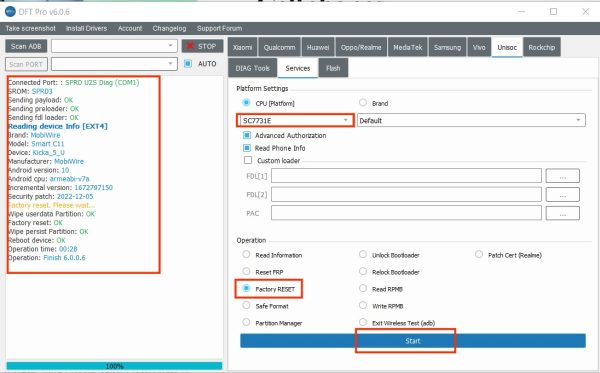Screen dimensions: 600x373
Task: Select the Unisoc tab
Action: pos(507,47)
